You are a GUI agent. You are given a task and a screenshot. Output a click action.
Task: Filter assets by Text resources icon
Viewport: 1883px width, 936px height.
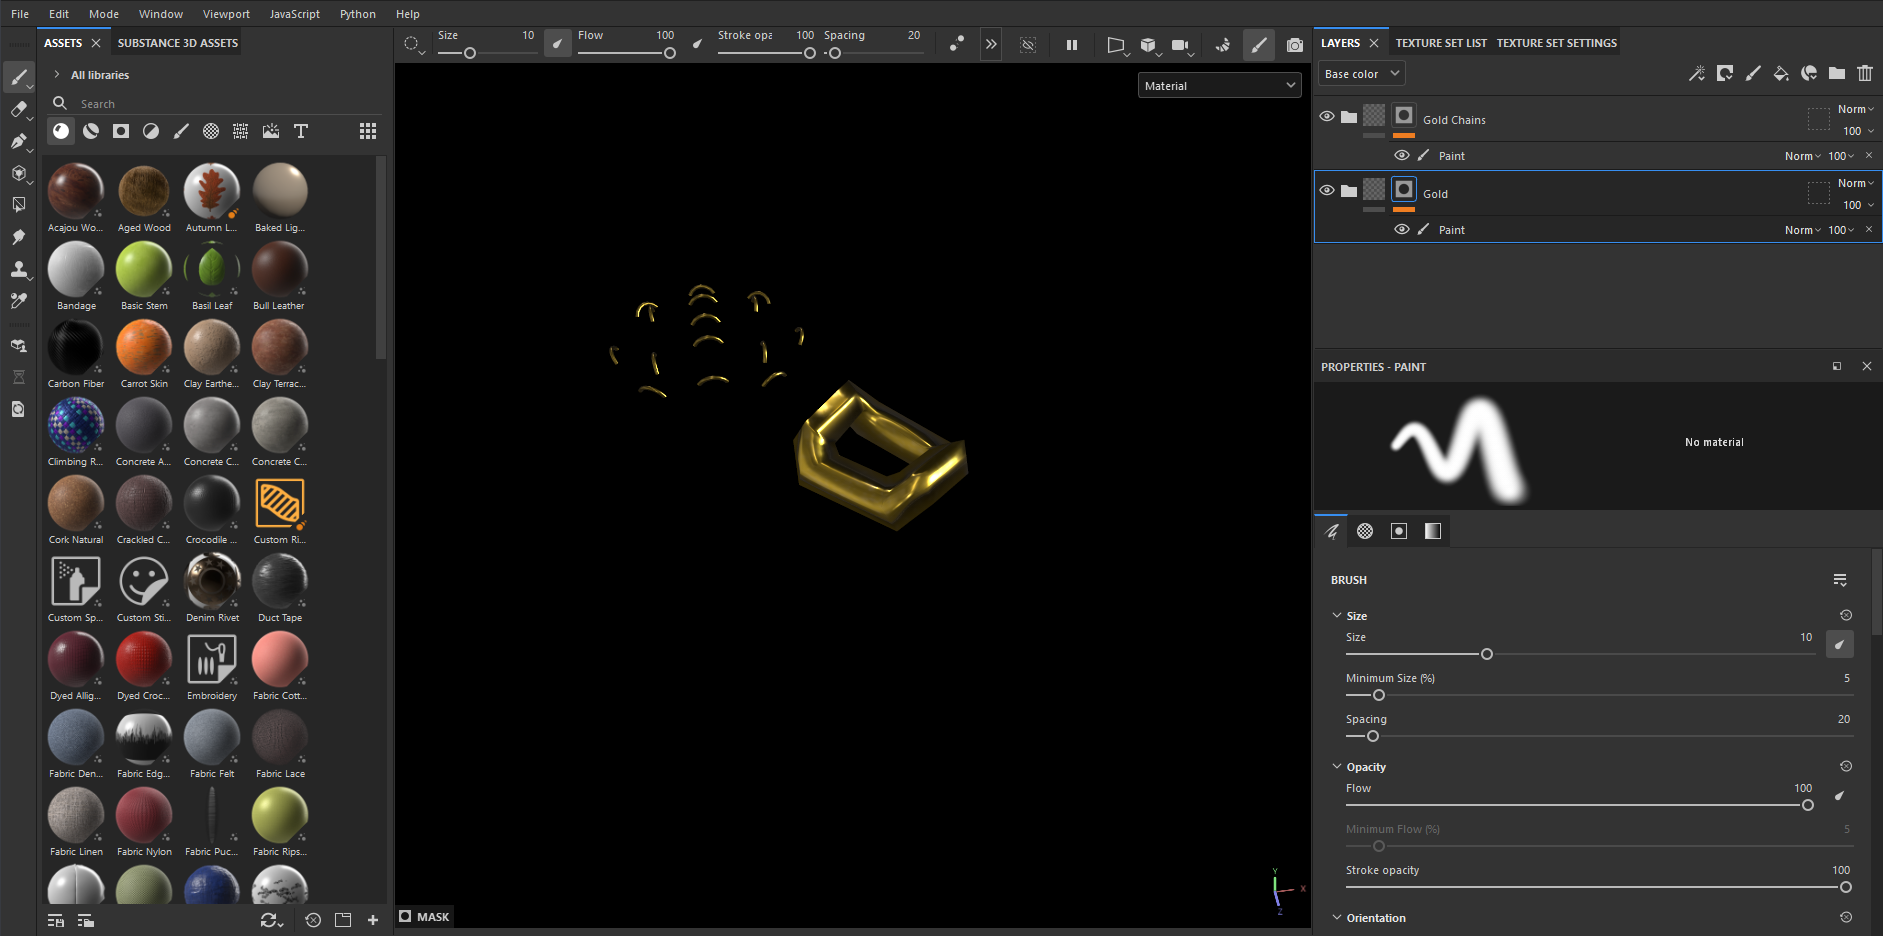tap(301, 131)
